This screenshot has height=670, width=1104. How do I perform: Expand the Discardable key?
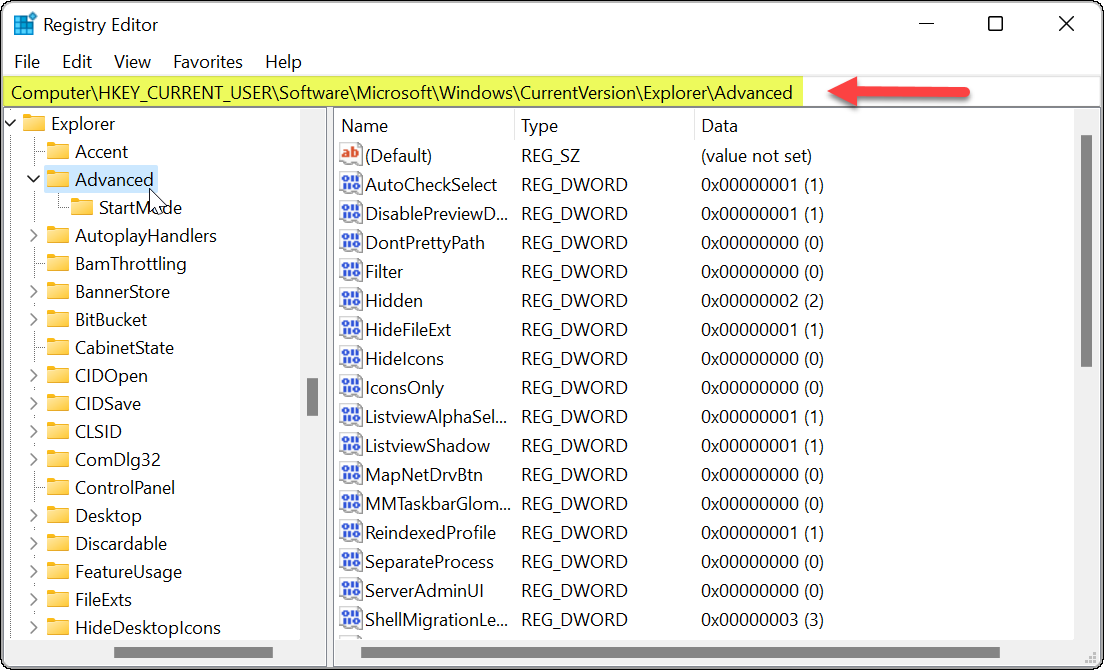tap(33, 544)
